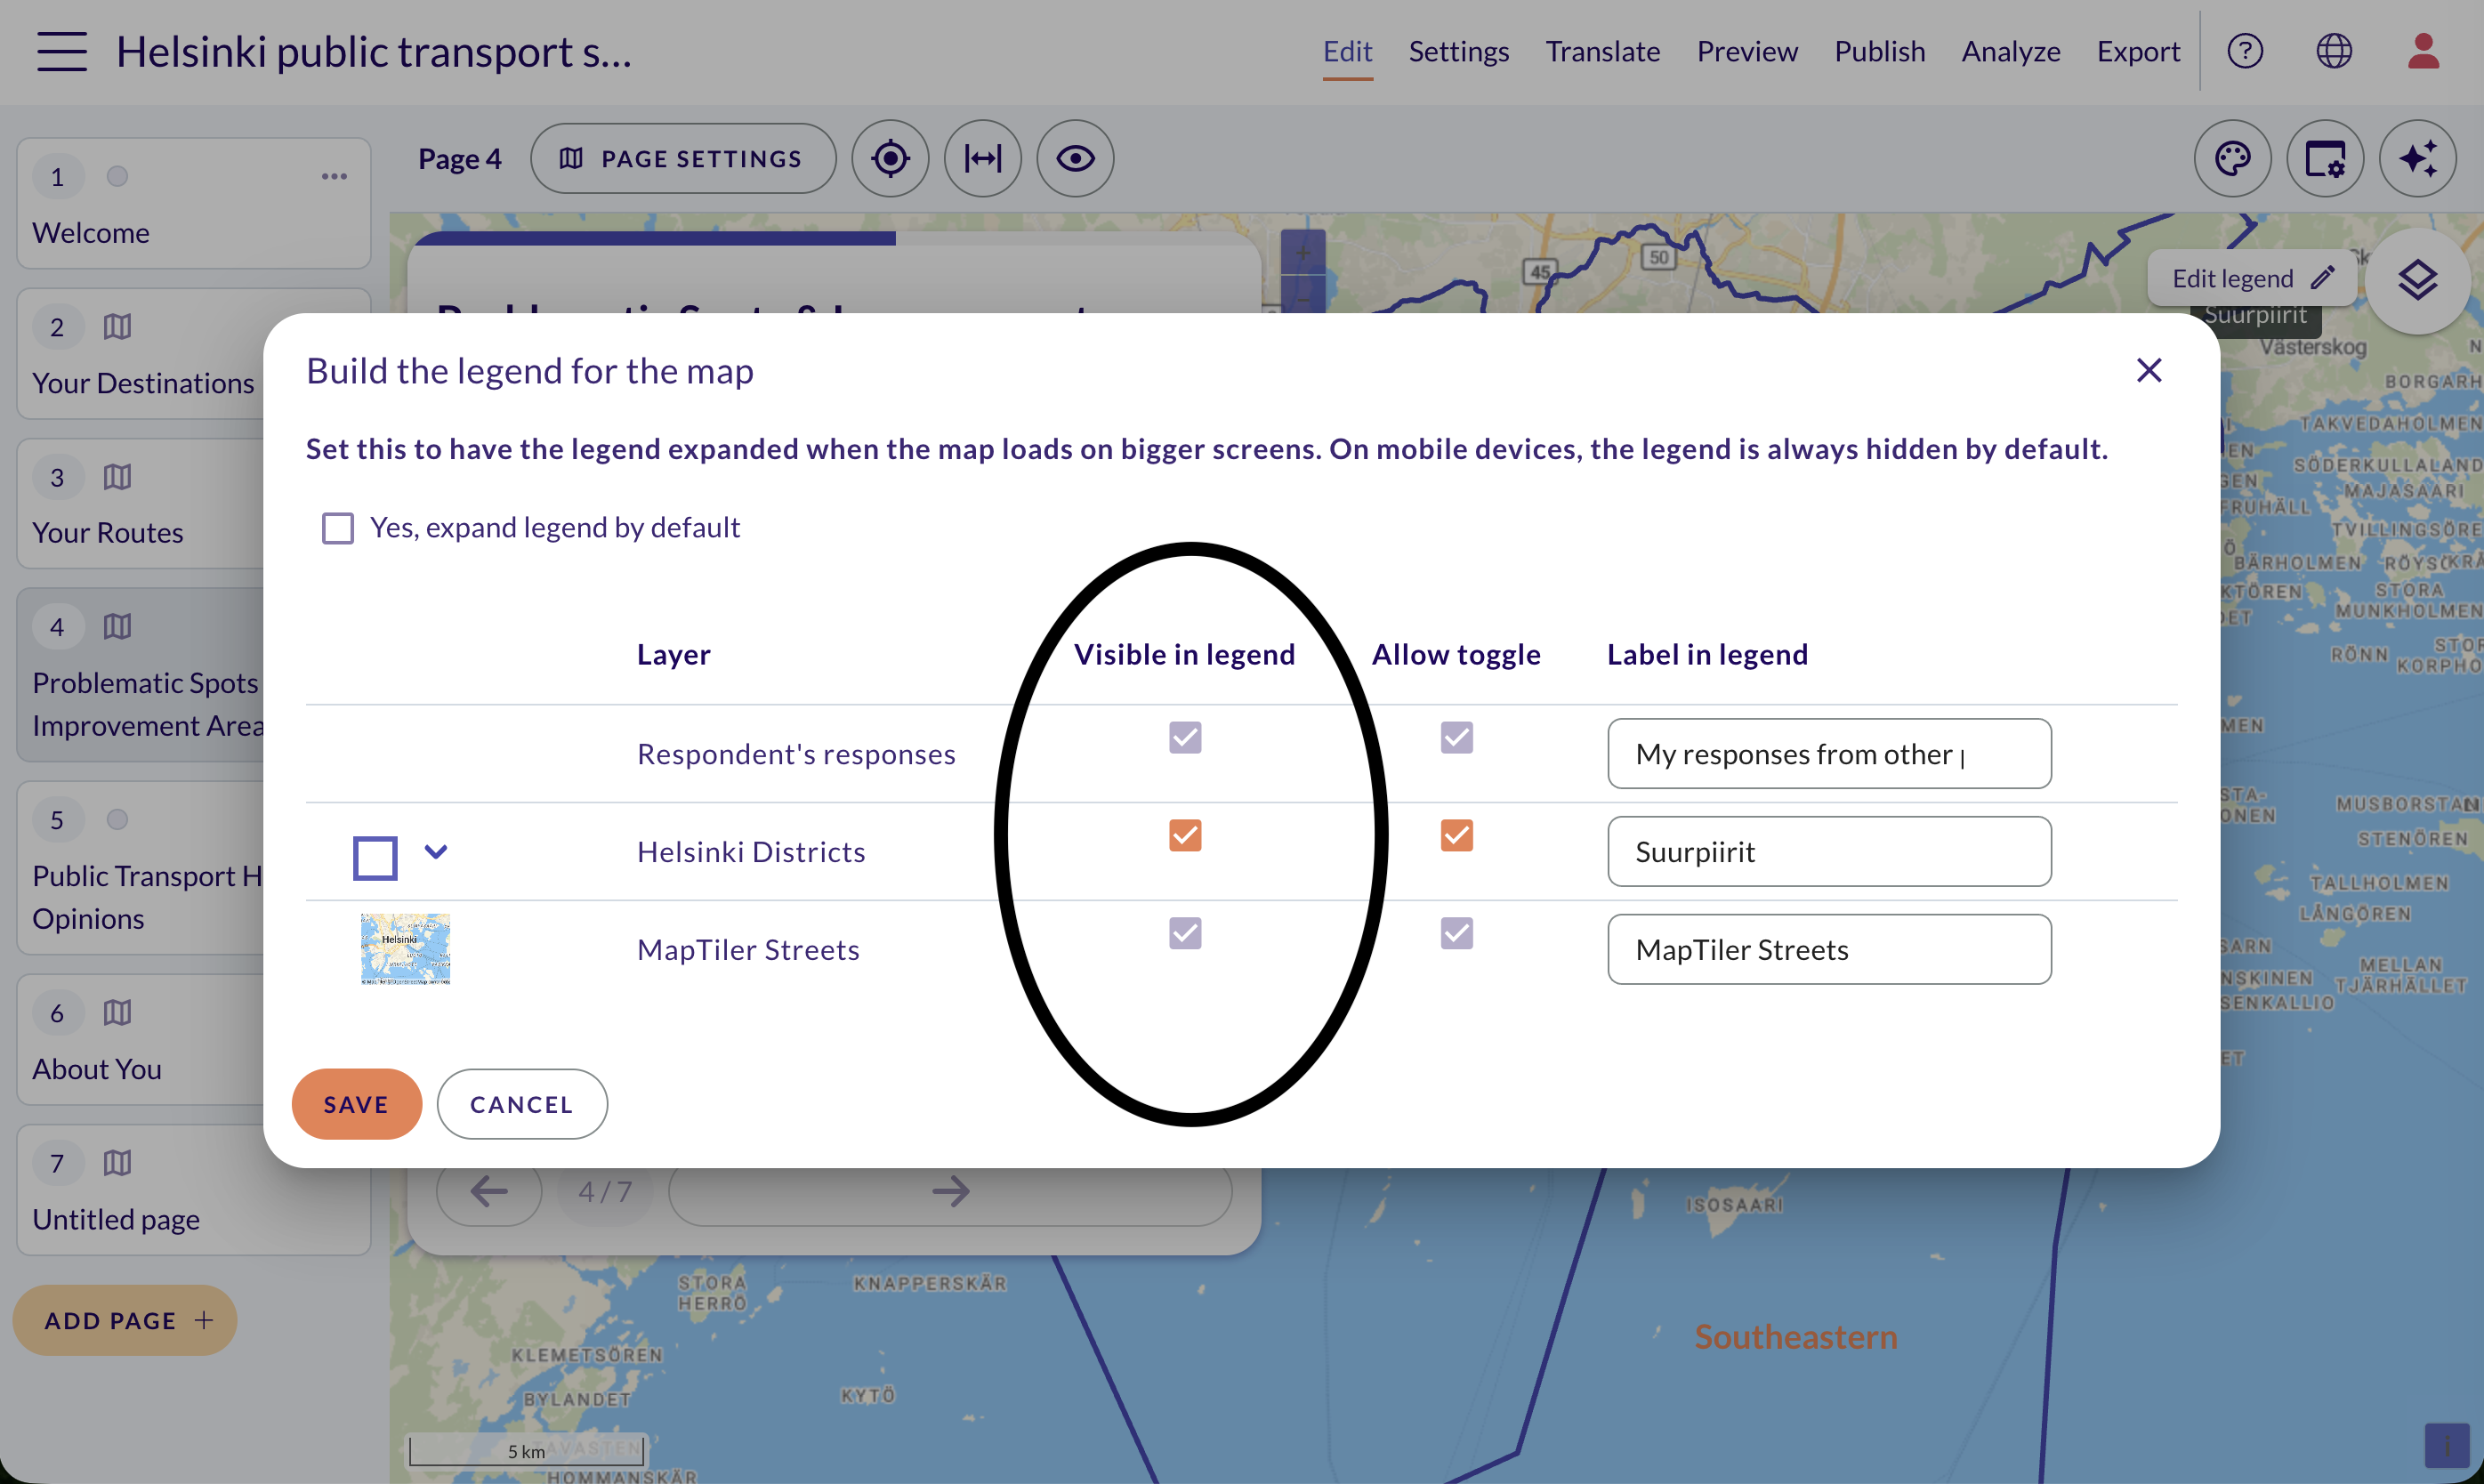Open options menu on Welcome page
This screenshot has width=2484, height=1484.
click(334, 177)
